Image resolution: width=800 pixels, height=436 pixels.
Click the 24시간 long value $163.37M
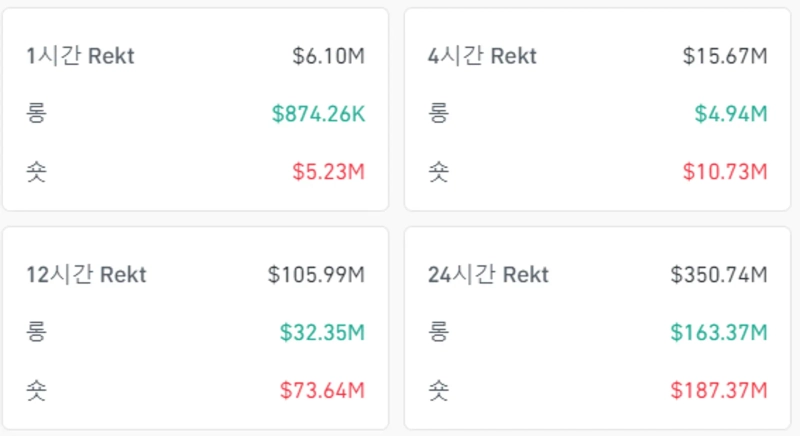click(718, 332)
